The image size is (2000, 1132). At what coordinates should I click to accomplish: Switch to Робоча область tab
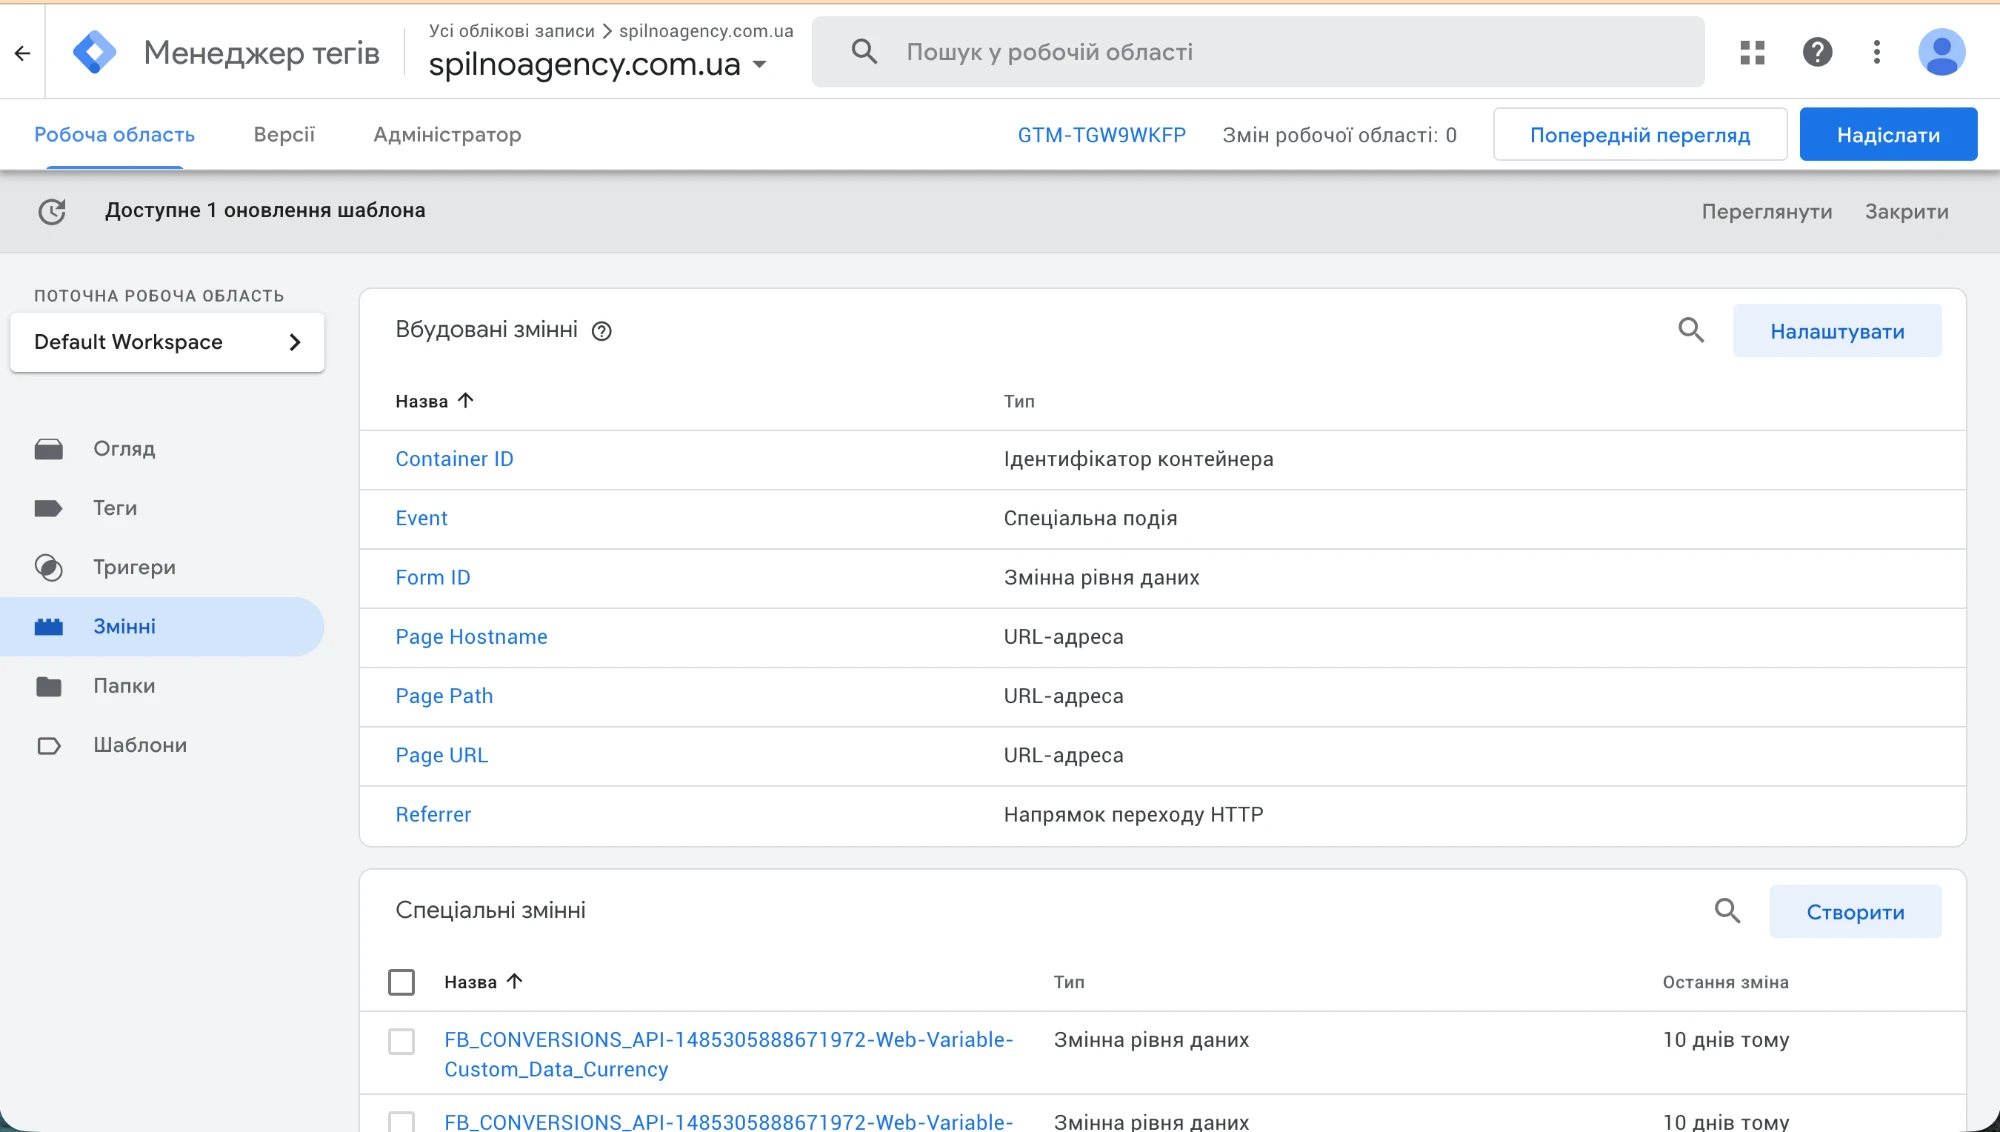(114, 135)
